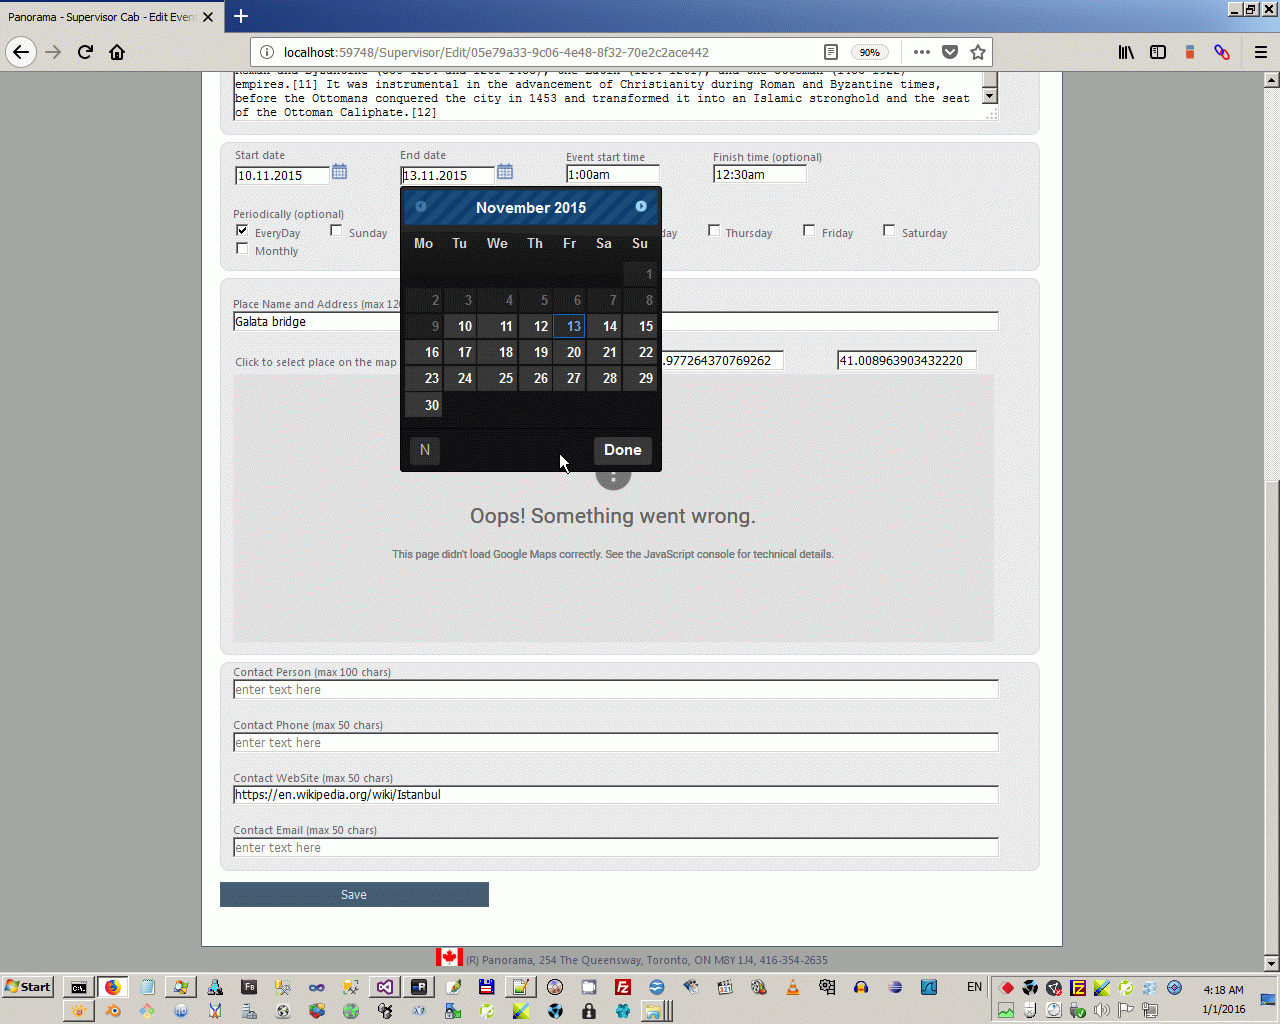The width and height of the screenshot is (1280, 1024).
Task: Edit the Finish time field
Action: pyautogui.click(x=759, y=174)
